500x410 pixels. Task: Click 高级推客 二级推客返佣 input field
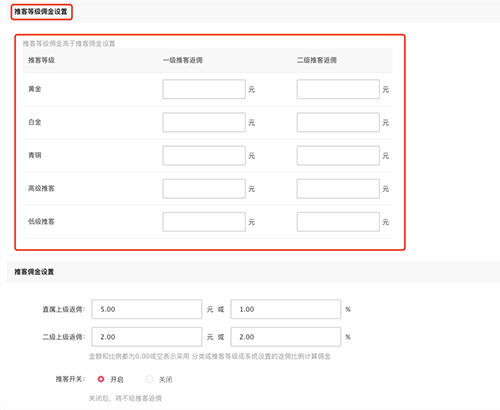coord(338,189)
